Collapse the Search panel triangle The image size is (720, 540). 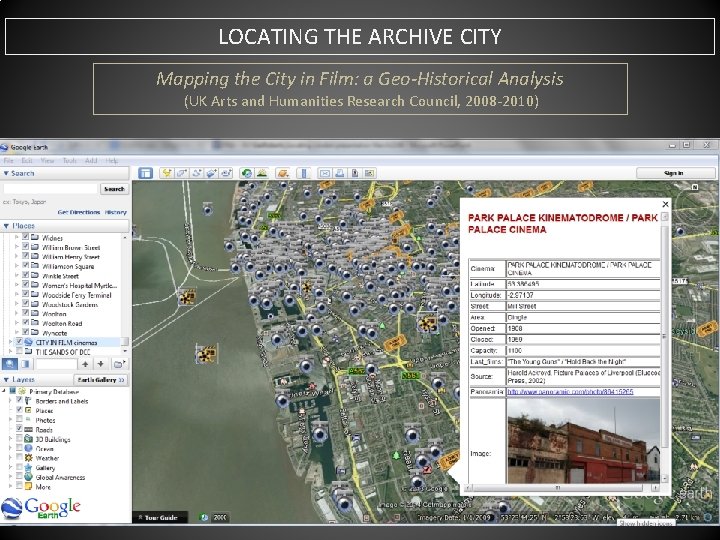click(x=6, y=173)
